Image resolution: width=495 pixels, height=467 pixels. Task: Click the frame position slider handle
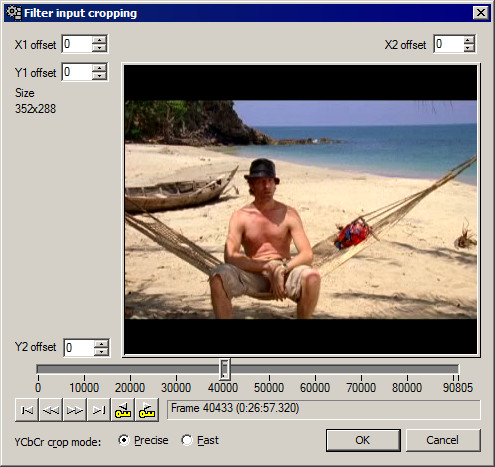click(225, 369)
